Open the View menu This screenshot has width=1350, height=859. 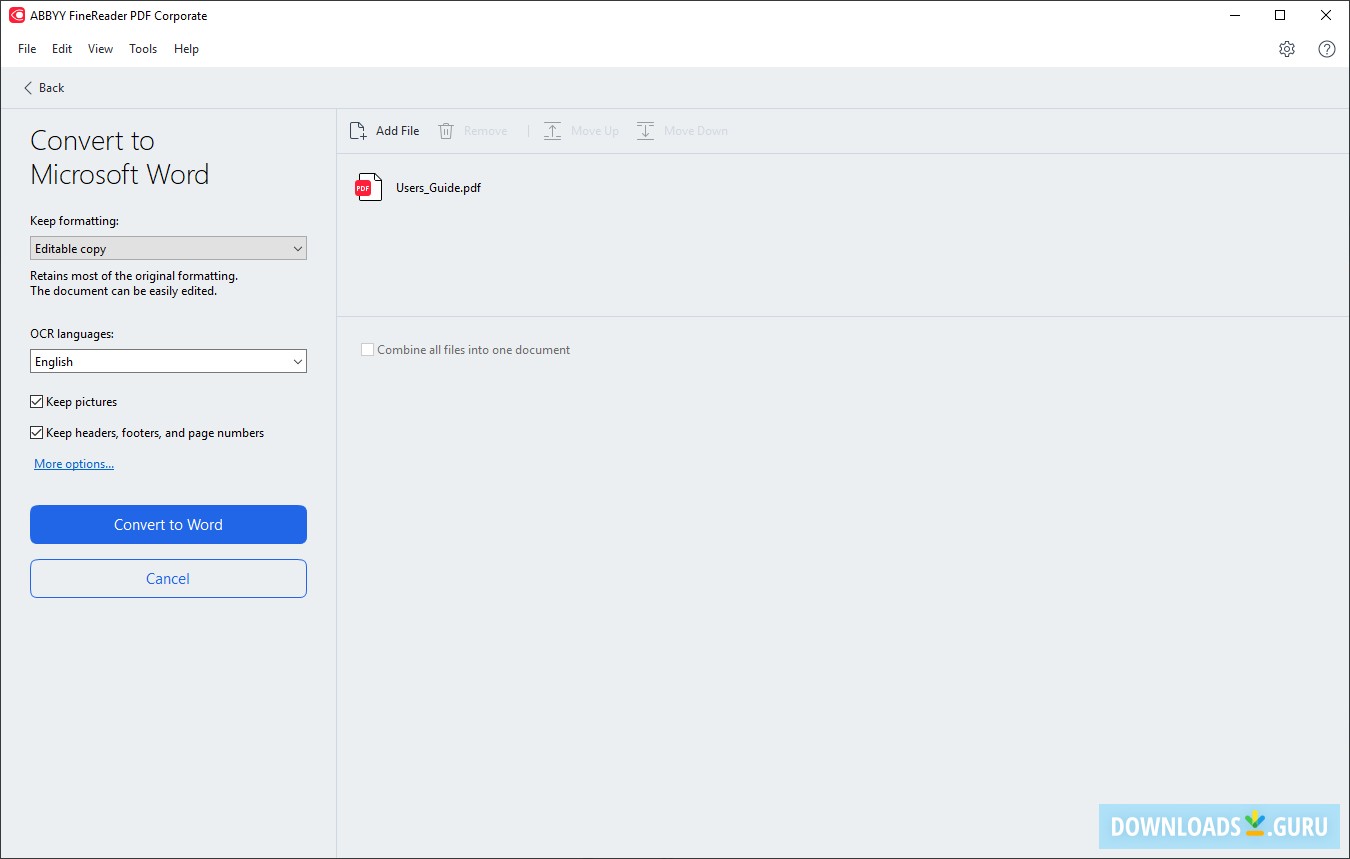[100, 49]
